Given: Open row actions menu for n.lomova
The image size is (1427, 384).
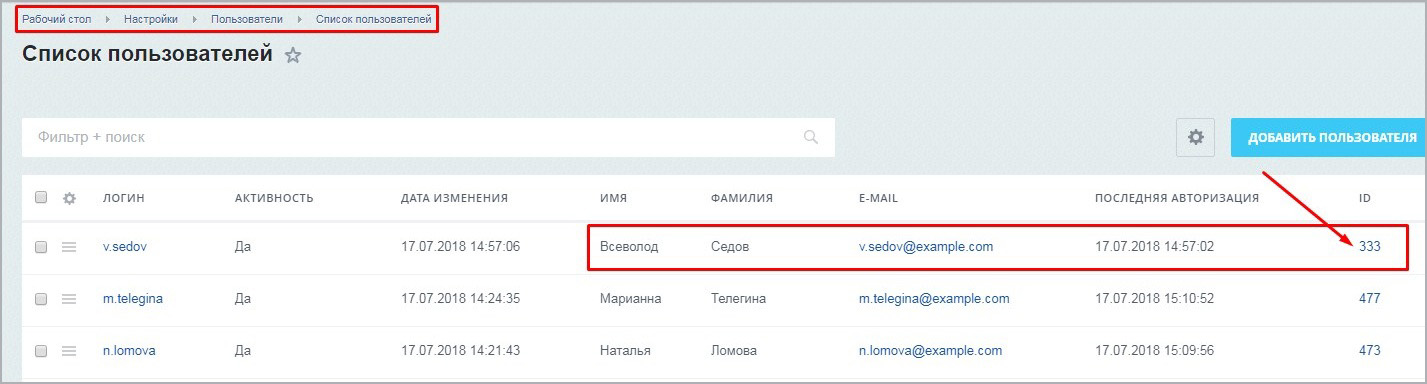Looking at the screenshot, I should pos(69,351).
